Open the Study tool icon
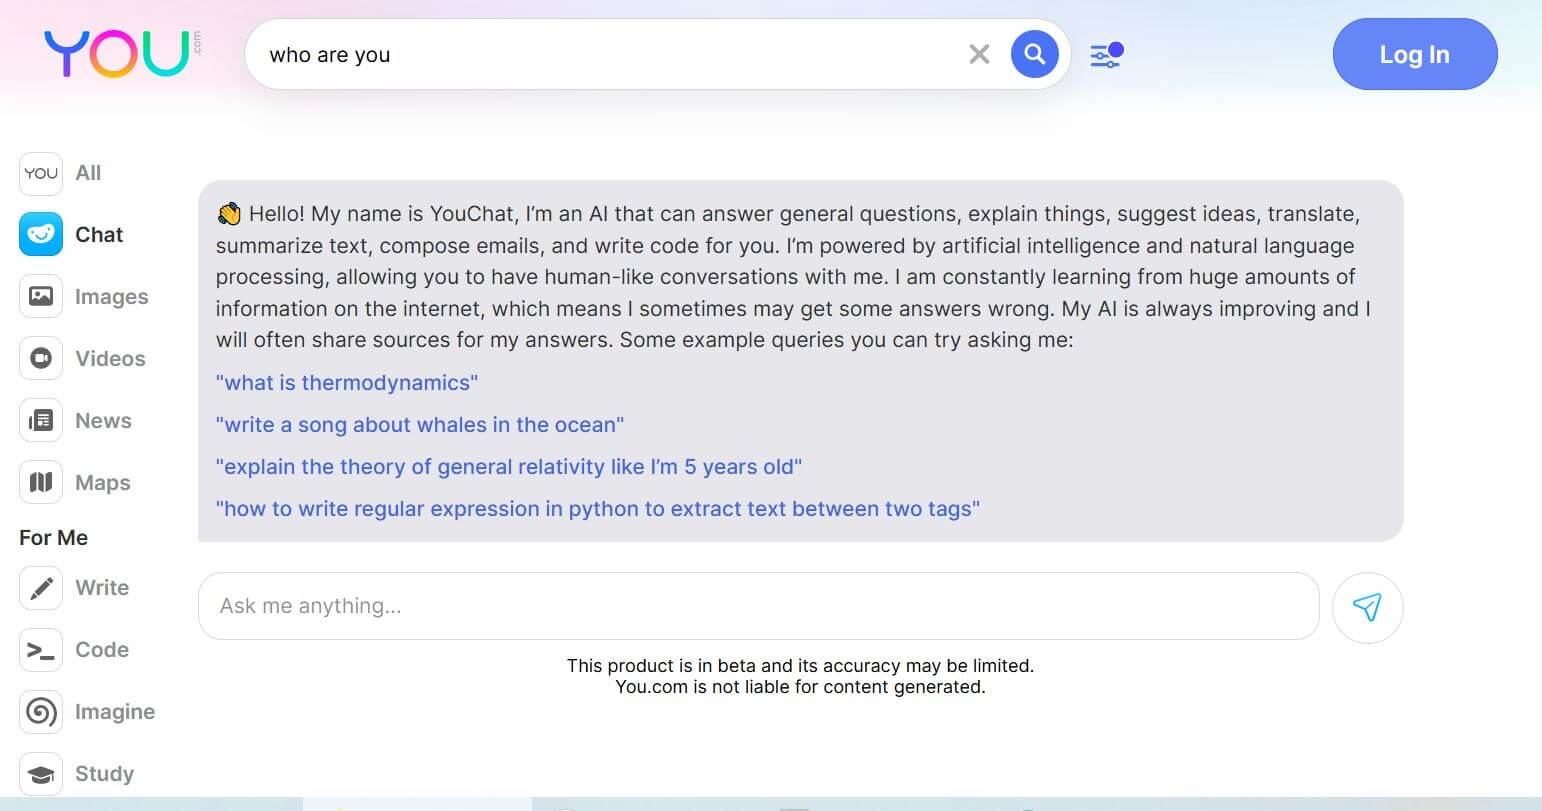Screen dimensions: 1542x811 (40, 773)
